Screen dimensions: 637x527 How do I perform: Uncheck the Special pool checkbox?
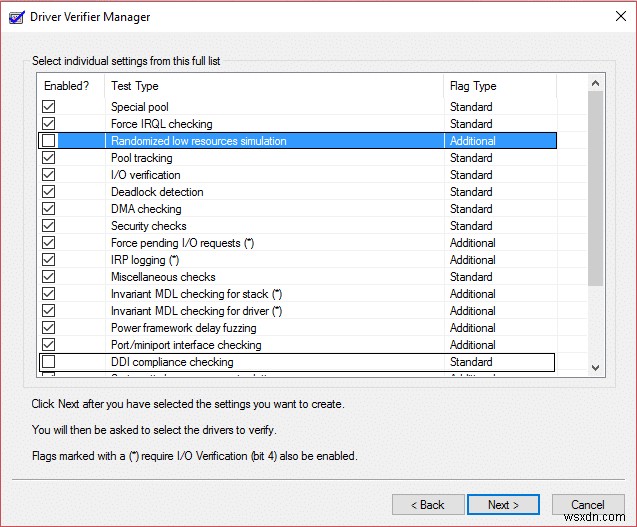pyautogui.click(x=49, y=106)
